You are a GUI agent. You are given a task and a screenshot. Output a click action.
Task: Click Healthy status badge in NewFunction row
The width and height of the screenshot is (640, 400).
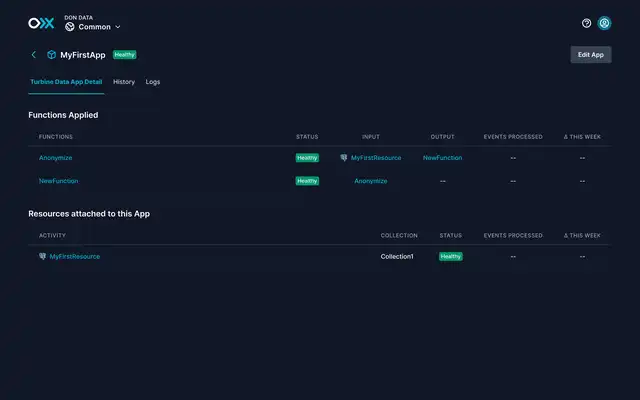tap(307, 181)
